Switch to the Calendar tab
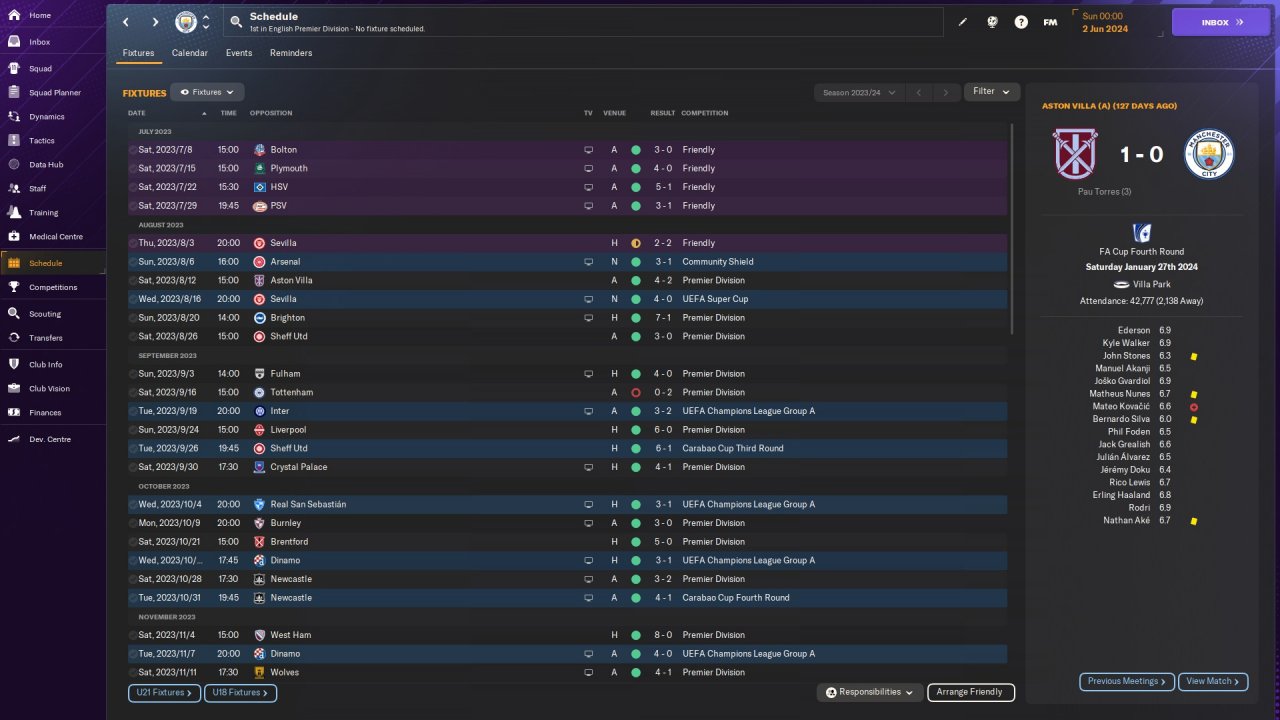Viewport: 1280px width, 720px height. [190, 53]
